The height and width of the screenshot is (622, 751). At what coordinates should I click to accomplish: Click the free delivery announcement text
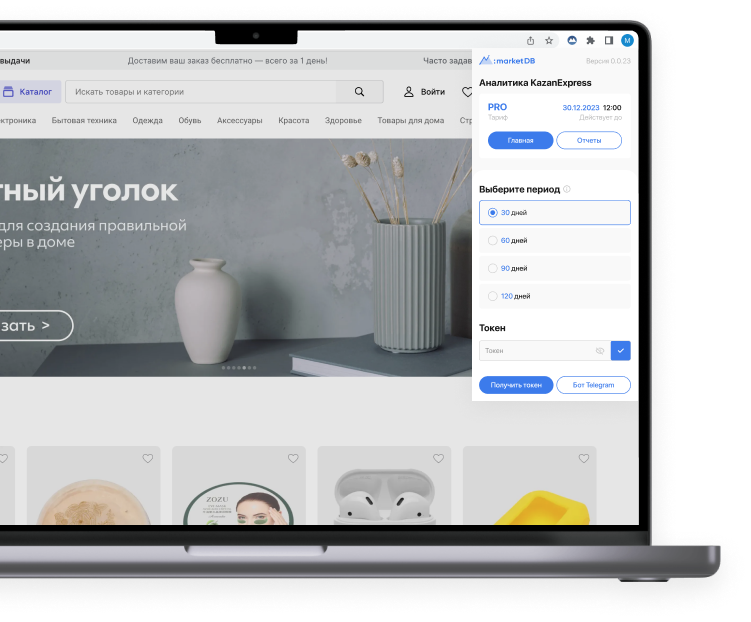(x=228, y=61)
